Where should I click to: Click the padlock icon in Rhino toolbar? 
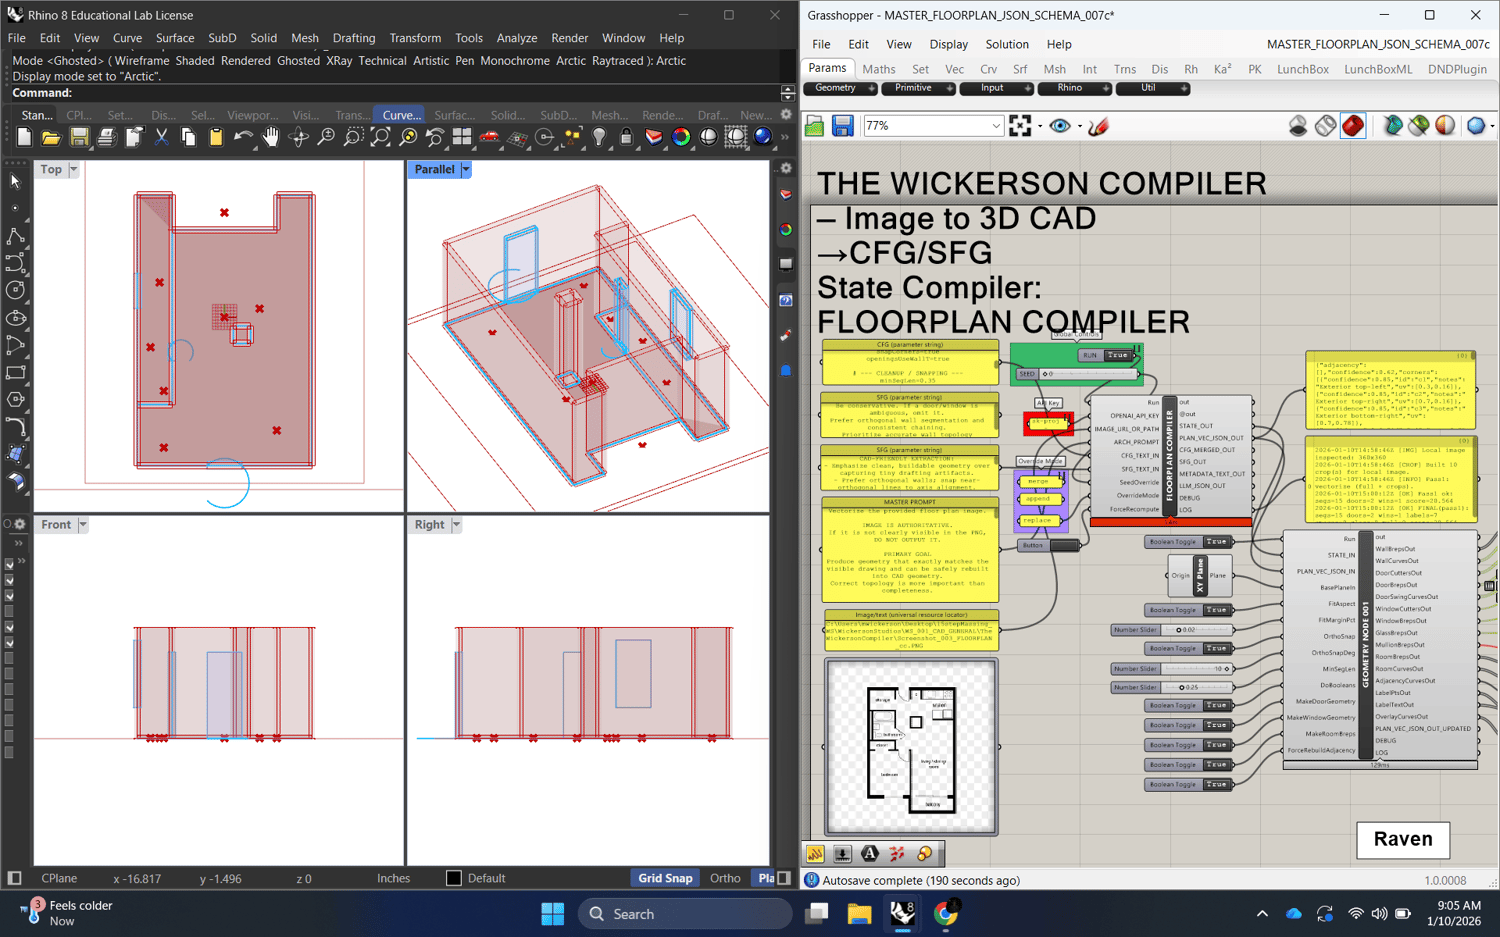point(626,138)
